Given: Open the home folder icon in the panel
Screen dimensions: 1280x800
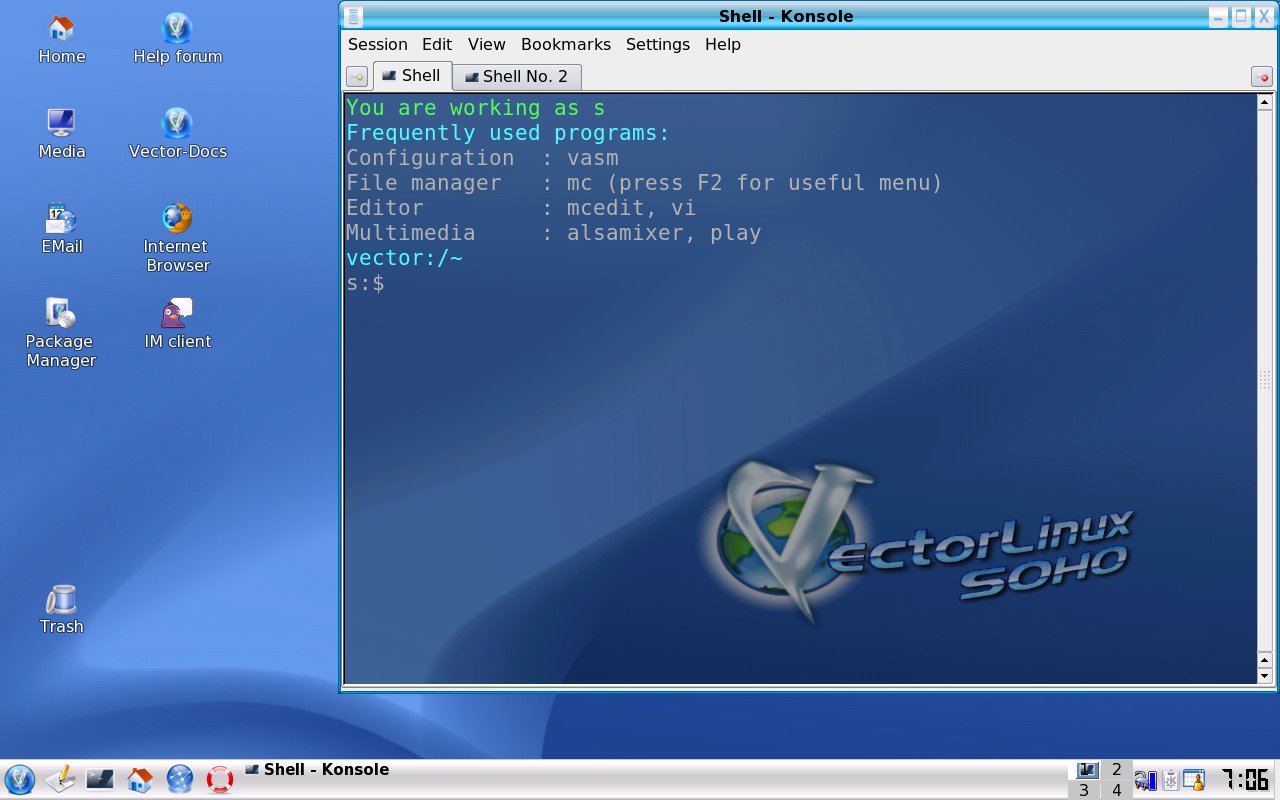Looking at the screenshot, I should coord(140,779).
